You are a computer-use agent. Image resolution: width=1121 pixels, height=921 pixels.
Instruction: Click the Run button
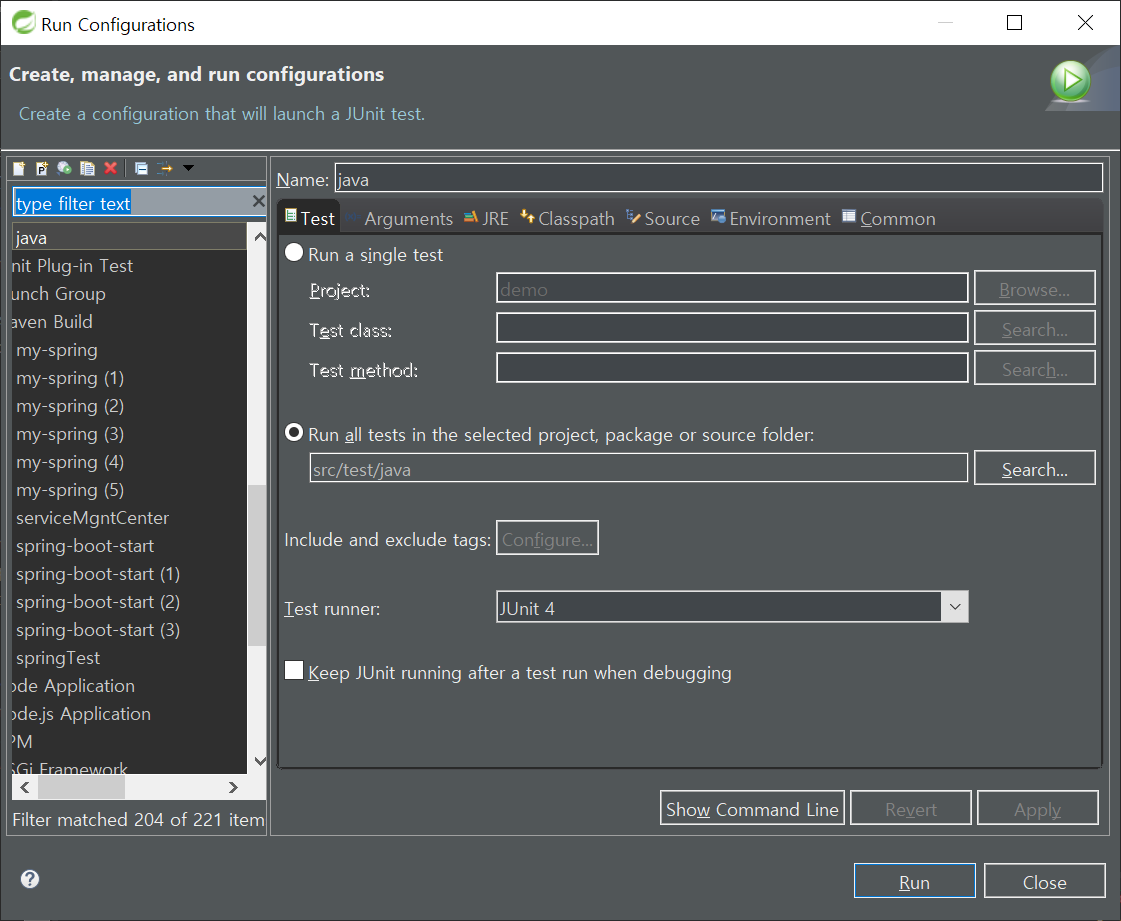[x=914, y=881]
